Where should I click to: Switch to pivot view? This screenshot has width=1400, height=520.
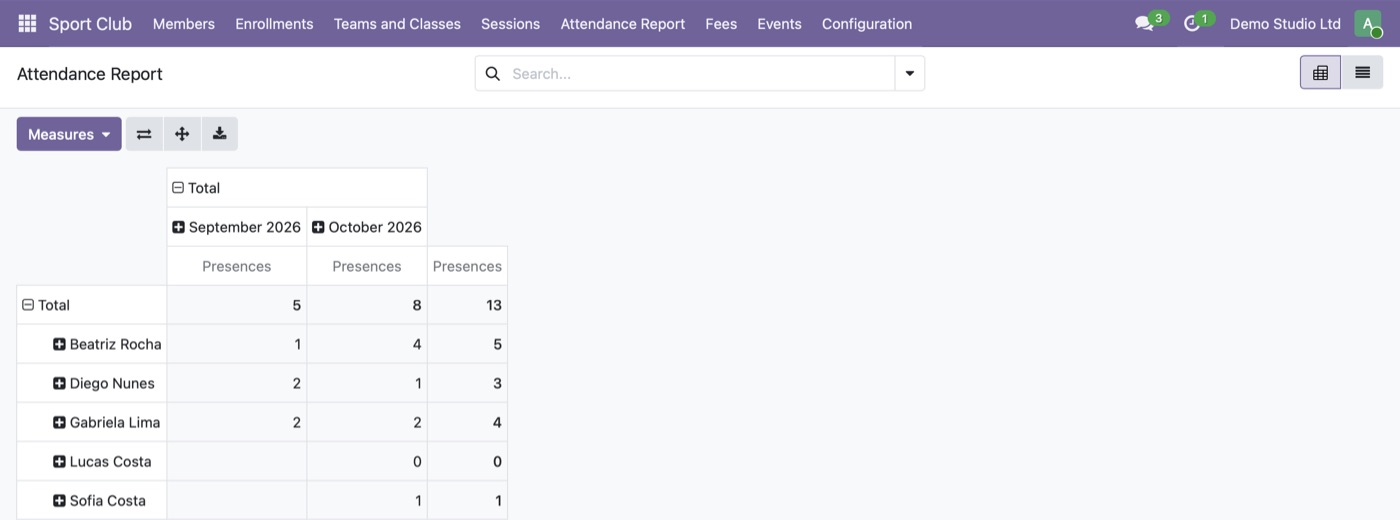(1320, 72)
